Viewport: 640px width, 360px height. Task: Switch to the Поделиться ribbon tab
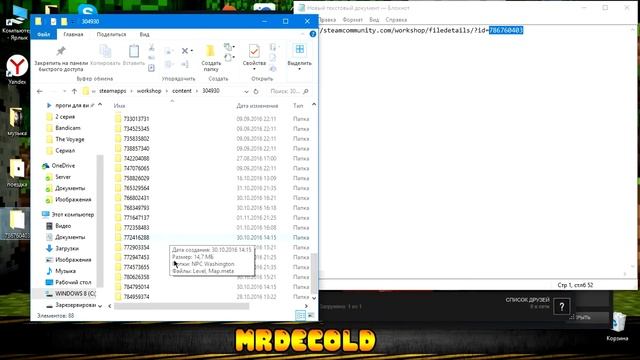(111, 34)
